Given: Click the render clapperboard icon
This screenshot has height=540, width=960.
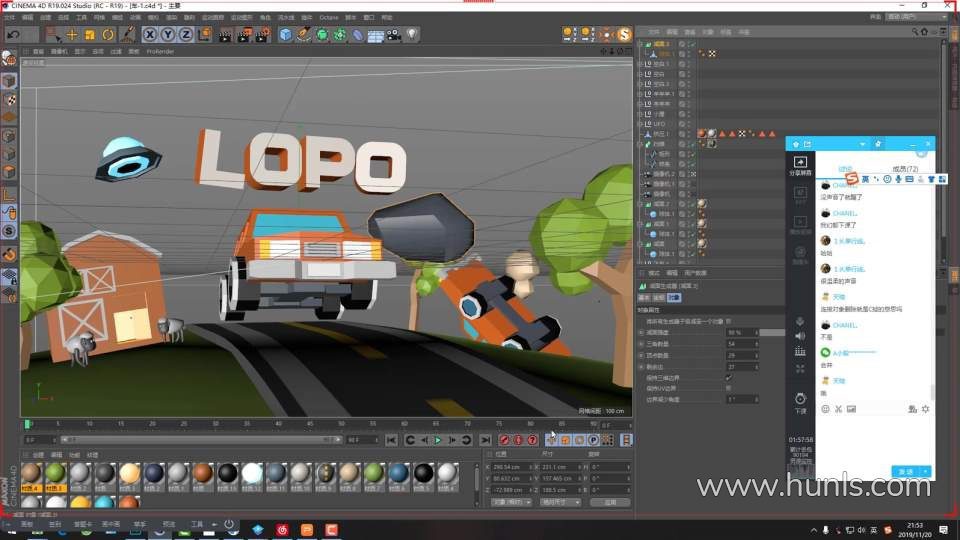Looking at the screenshot, I should [226, 35].
